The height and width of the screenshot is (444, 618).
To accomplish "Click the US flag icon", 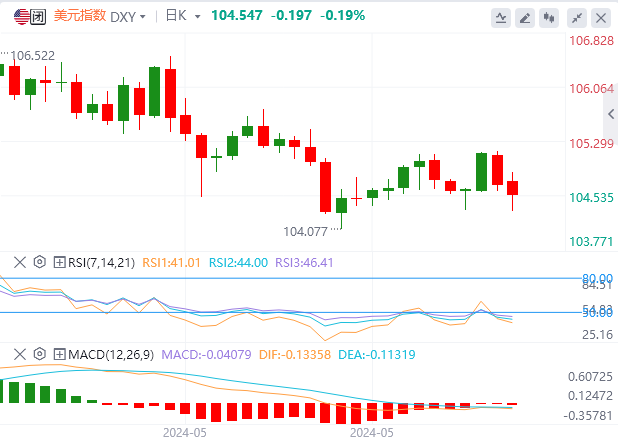I will coord(22,17).
